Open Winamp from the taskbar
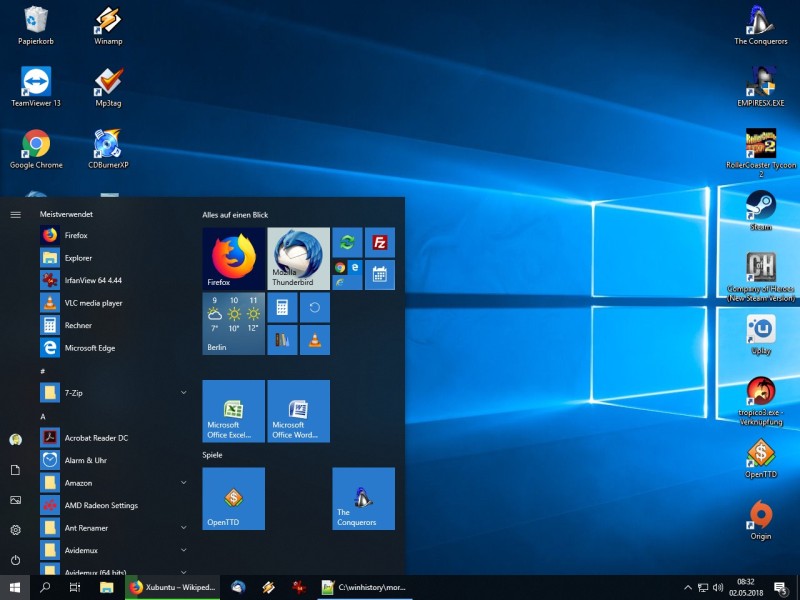Screen dimensions: 800x600 [x=268, y=587]
